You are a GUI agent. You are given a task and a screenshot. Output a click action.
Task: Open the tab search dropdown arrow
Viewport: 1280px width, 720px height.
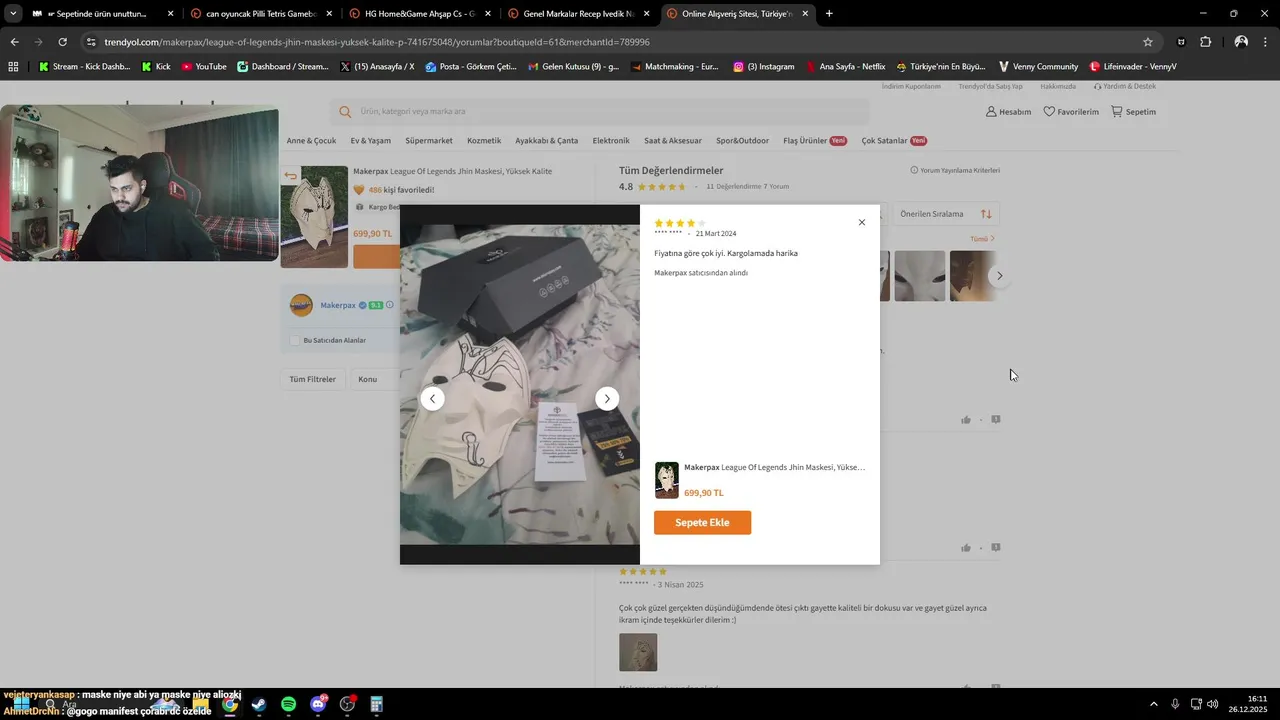pos(13,14)
